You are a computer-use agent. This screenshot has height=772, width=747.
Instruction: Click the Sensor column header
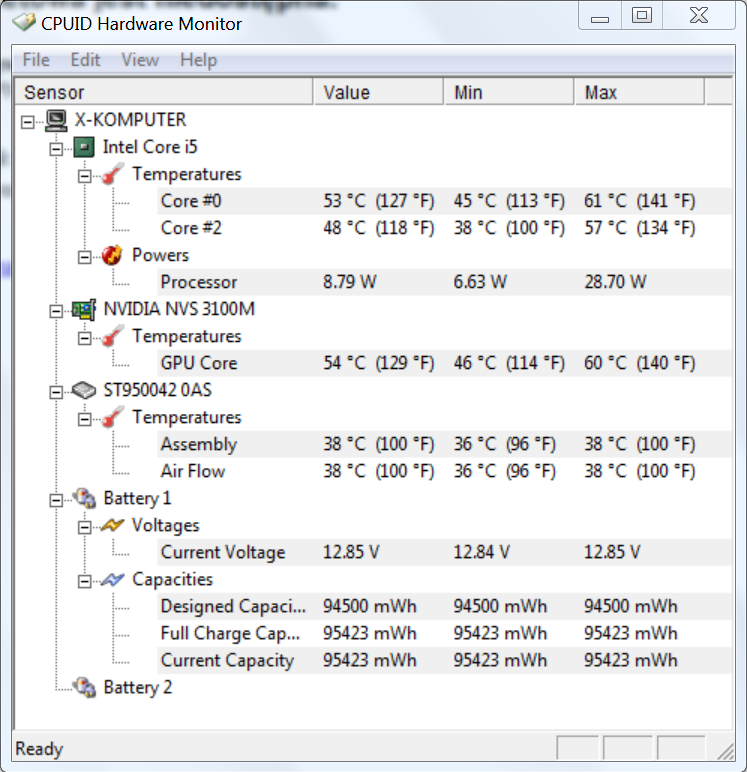[x=164, y=92]
